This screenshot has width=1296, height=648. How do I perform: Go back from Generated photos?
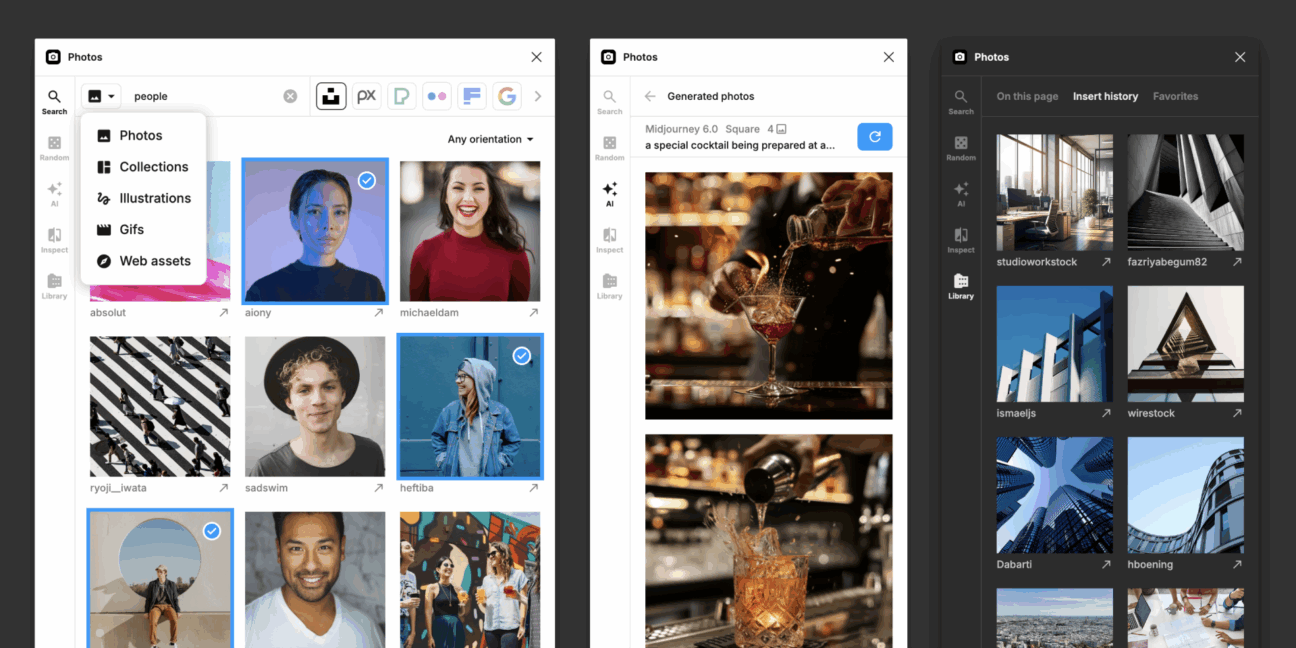coord(650,96)
